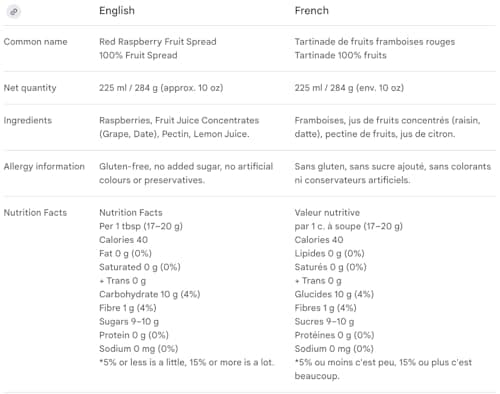Click the French Glucides 10 g line

tap(334, 294)
